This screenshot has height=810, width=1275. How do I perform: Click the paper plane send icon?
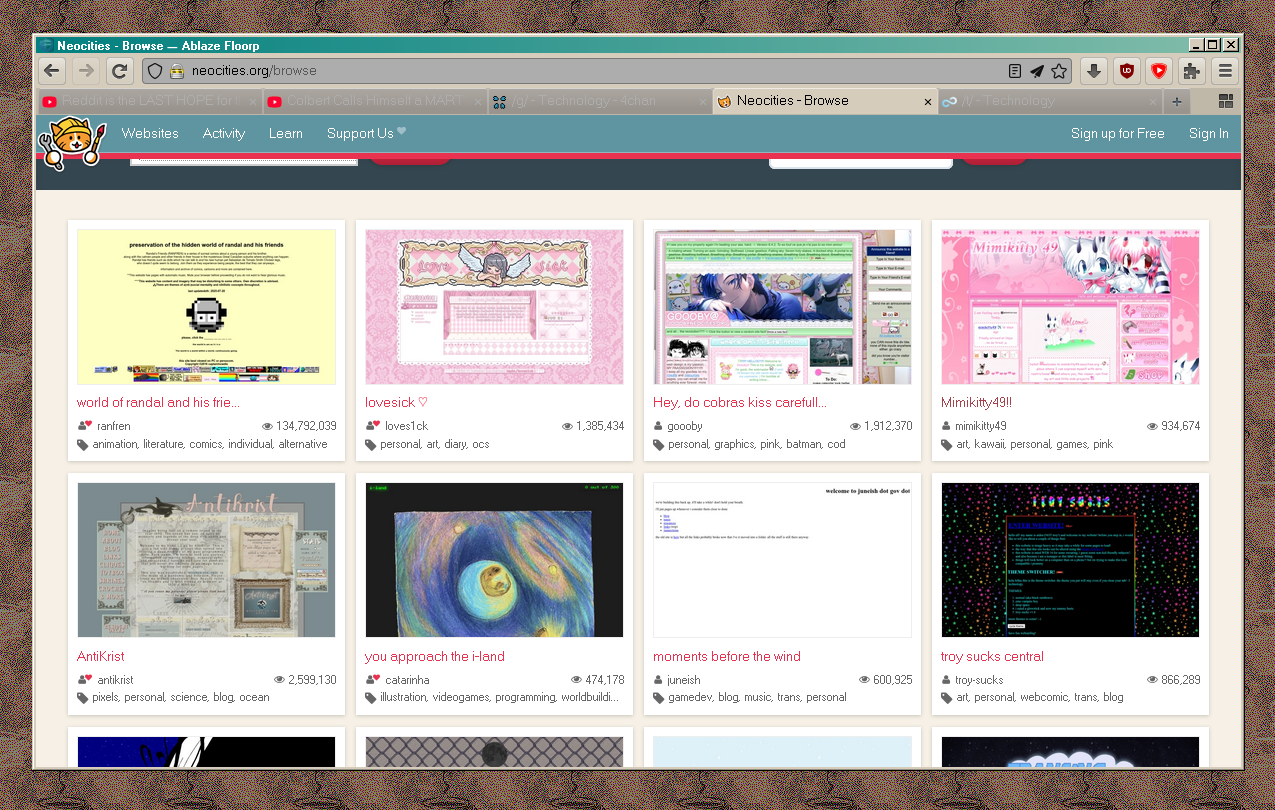click(1037, 71)
